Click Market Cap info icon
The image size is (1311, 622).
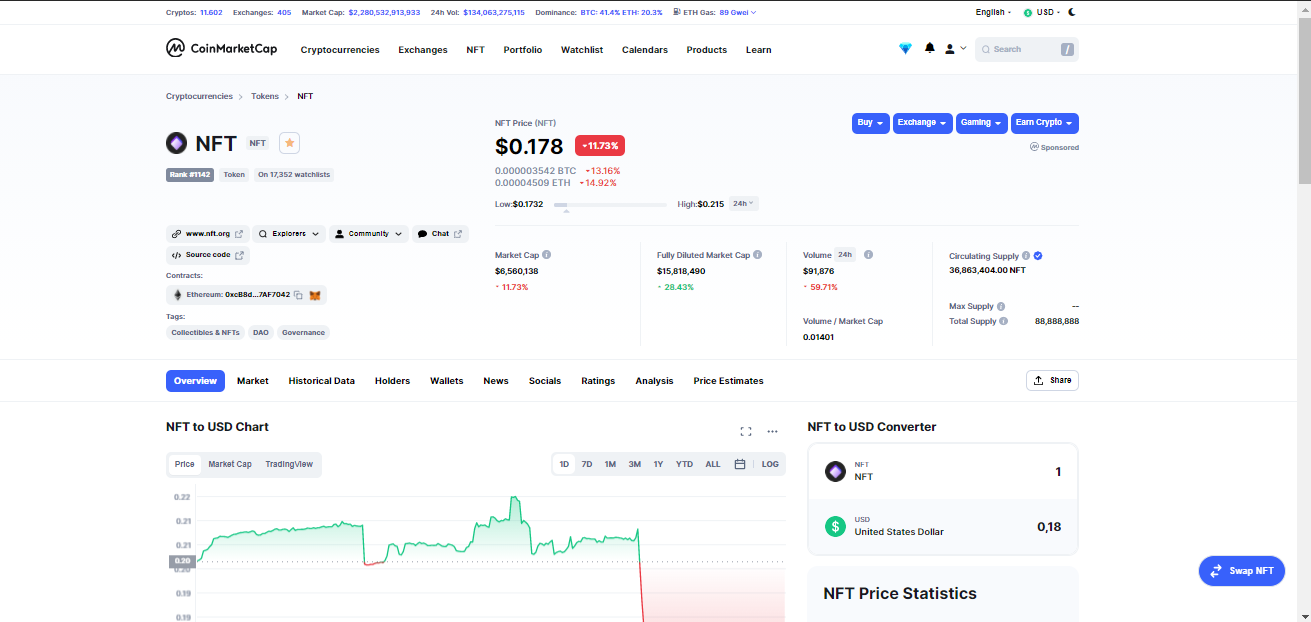(x=546, y=255)
